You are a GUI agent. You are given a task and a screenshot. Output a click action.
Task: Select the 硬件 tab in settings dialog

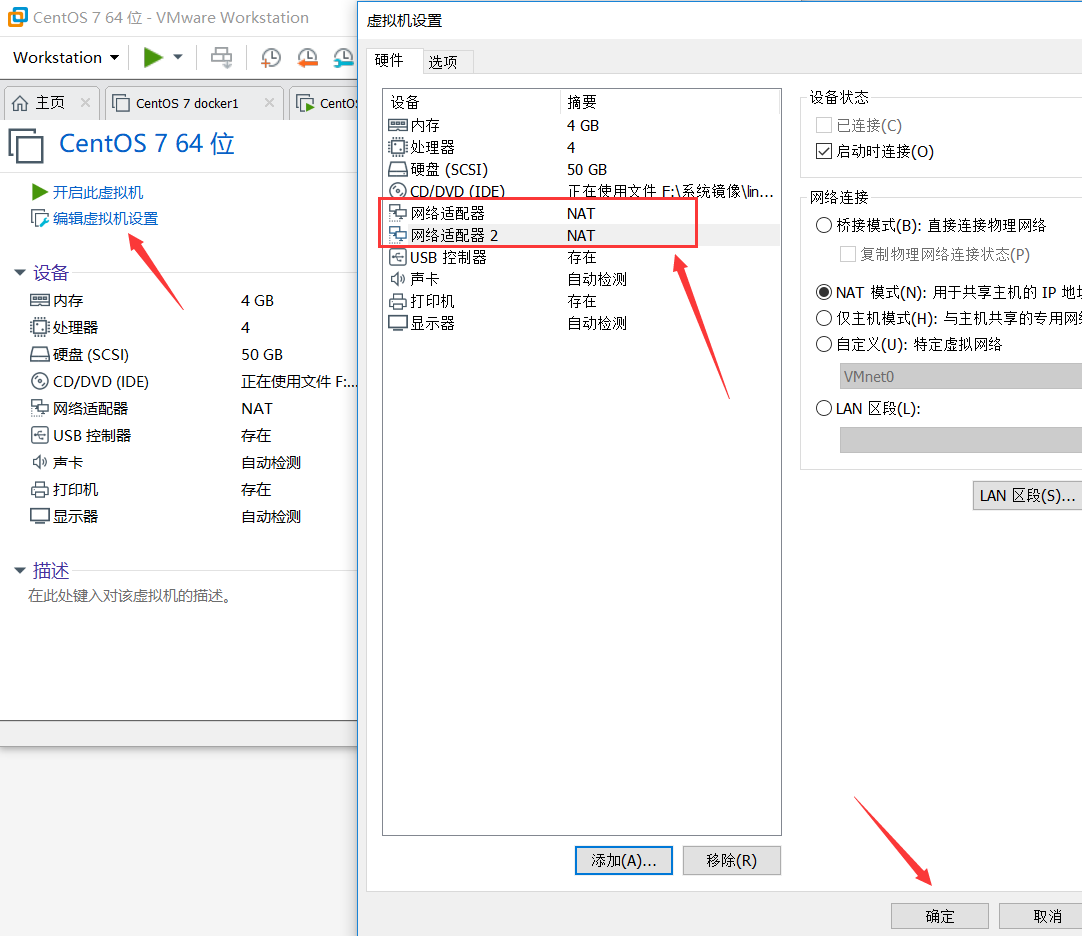coord(389,61)
